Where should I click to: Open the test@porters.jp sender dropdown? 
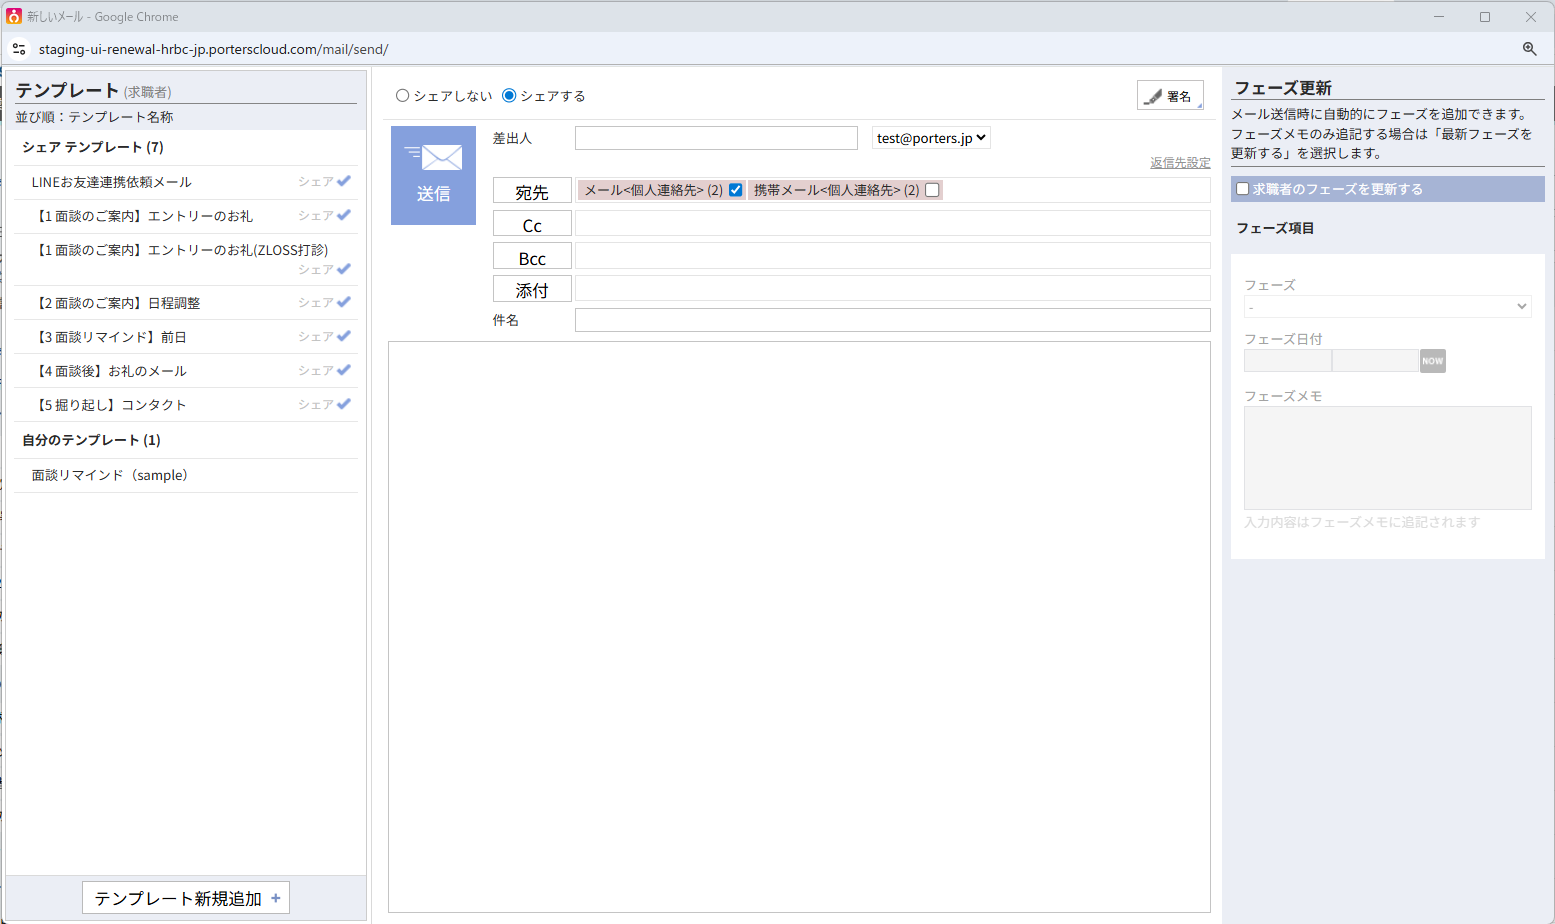[930, 138]
